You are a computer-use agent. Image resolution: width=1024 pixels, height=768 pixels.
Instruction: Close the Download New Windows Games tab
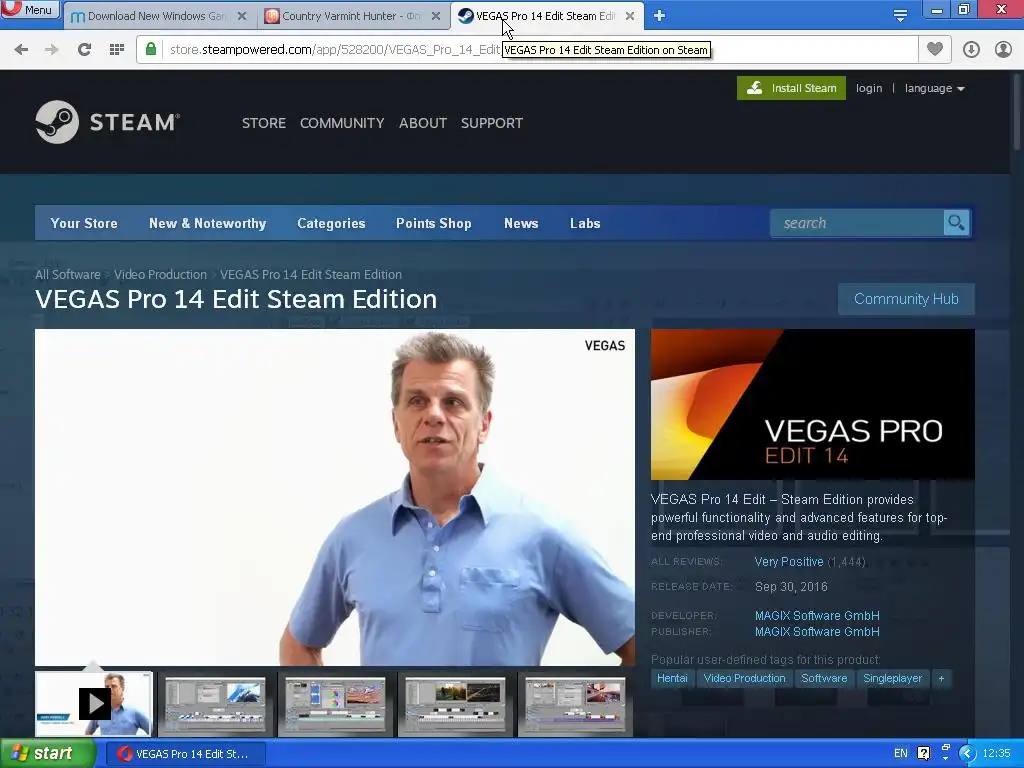coord(242,16)
